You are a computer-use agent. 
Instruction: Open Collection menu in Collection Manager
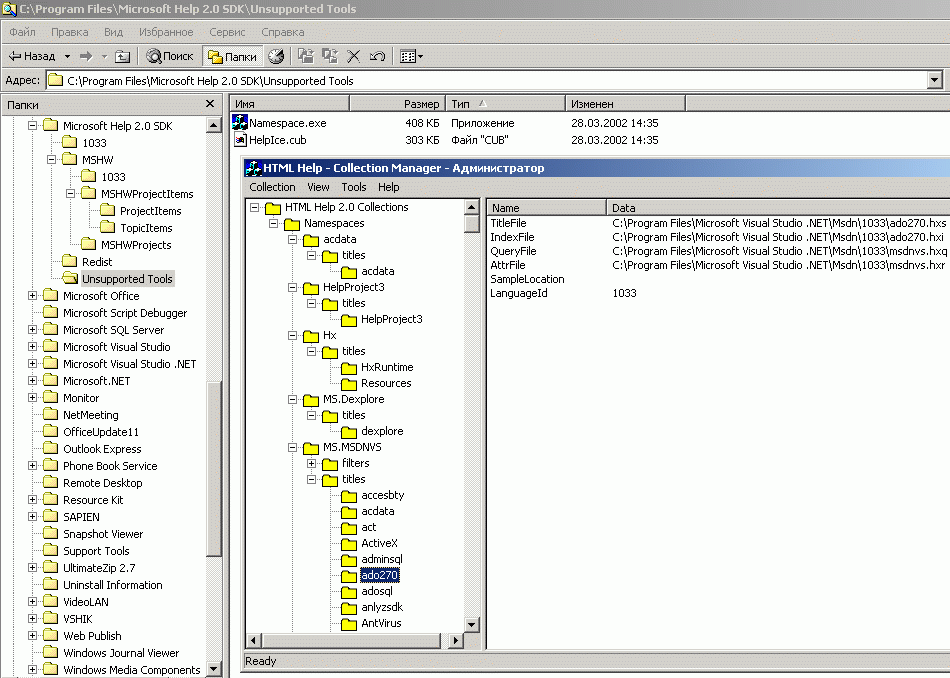[x=272, y=187]
